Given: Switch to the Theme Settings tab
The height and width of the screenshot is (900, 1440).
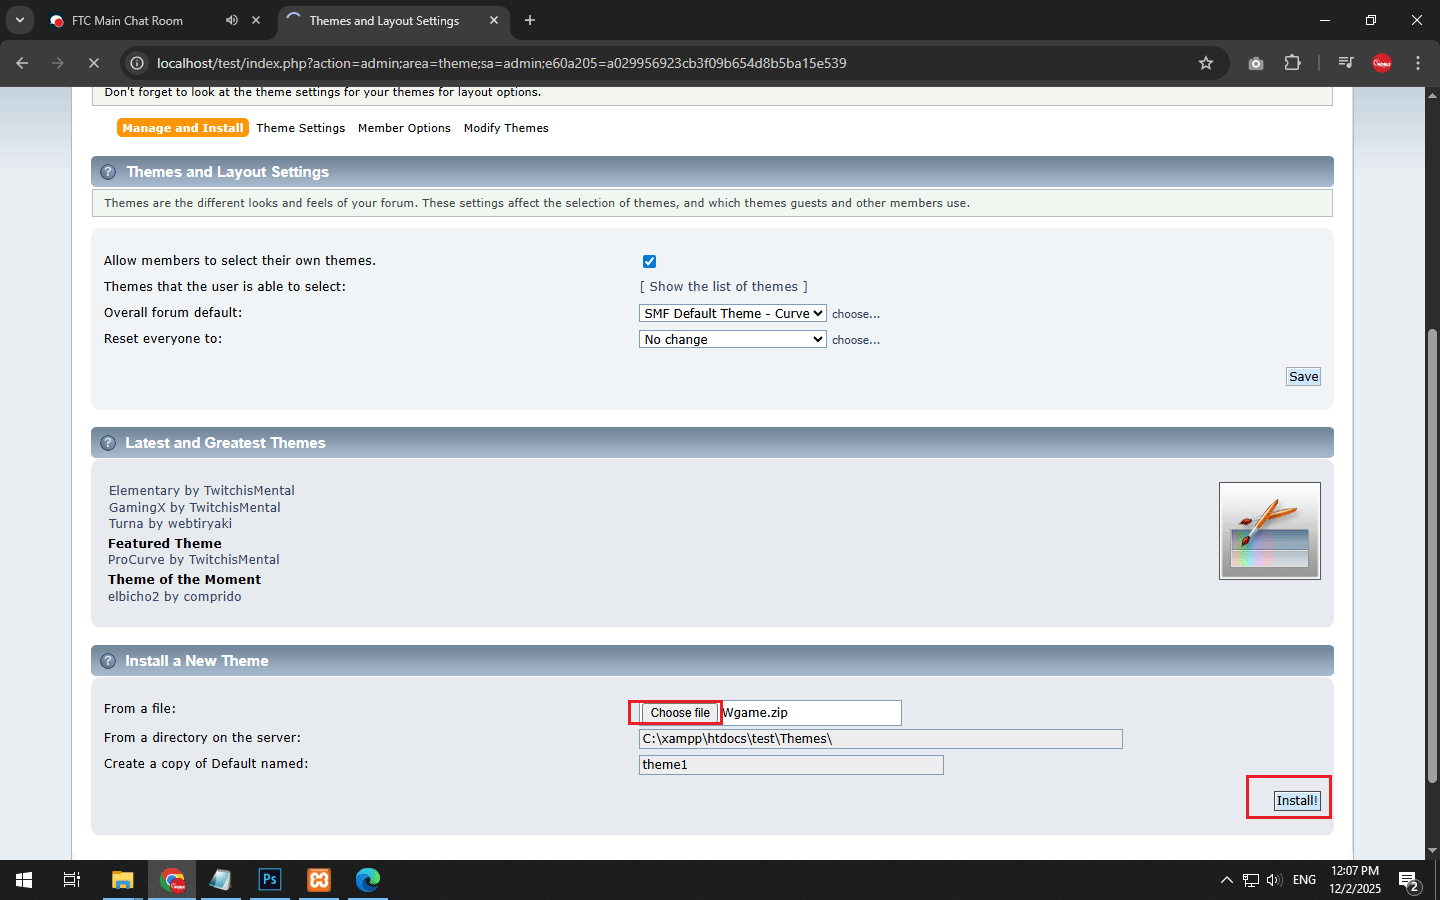Looking at the screenshot, I should coord(300,128).
